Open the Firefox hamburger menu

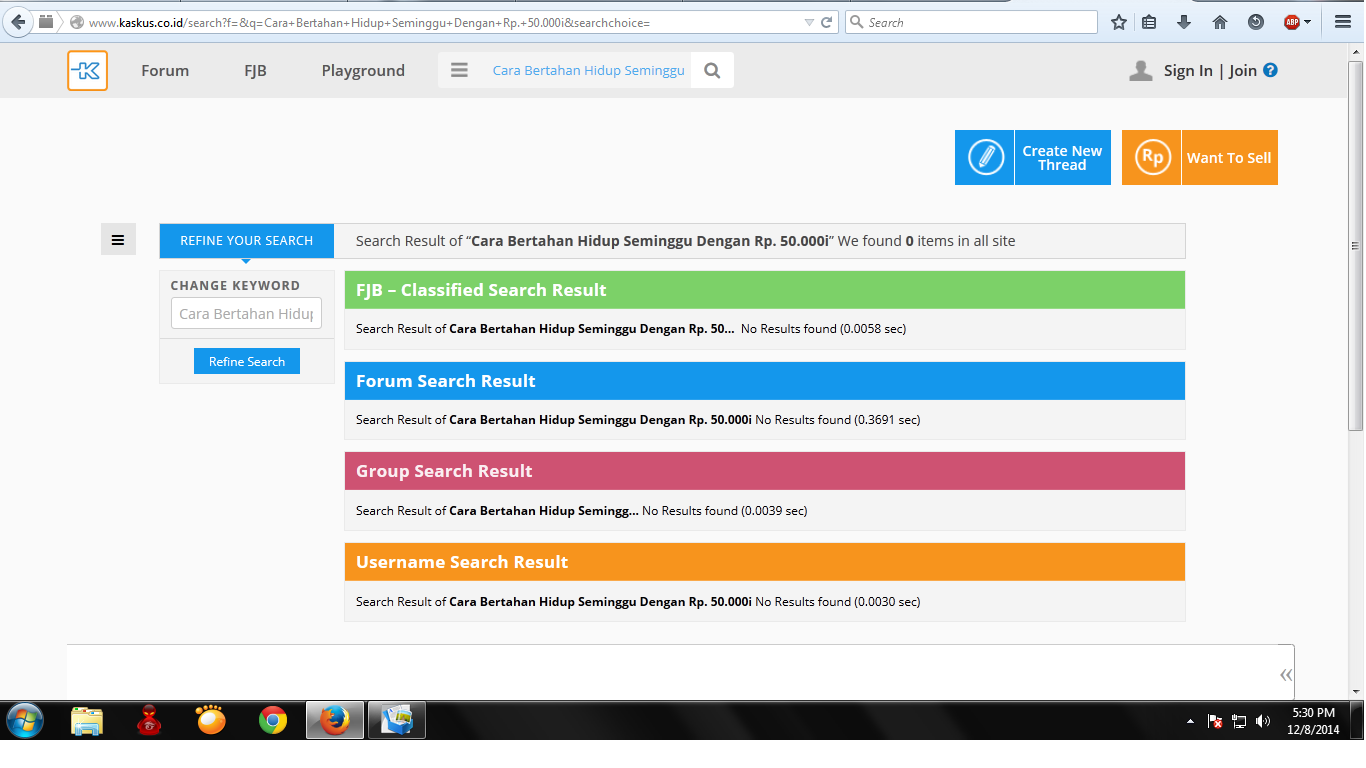click(1343, 22)
